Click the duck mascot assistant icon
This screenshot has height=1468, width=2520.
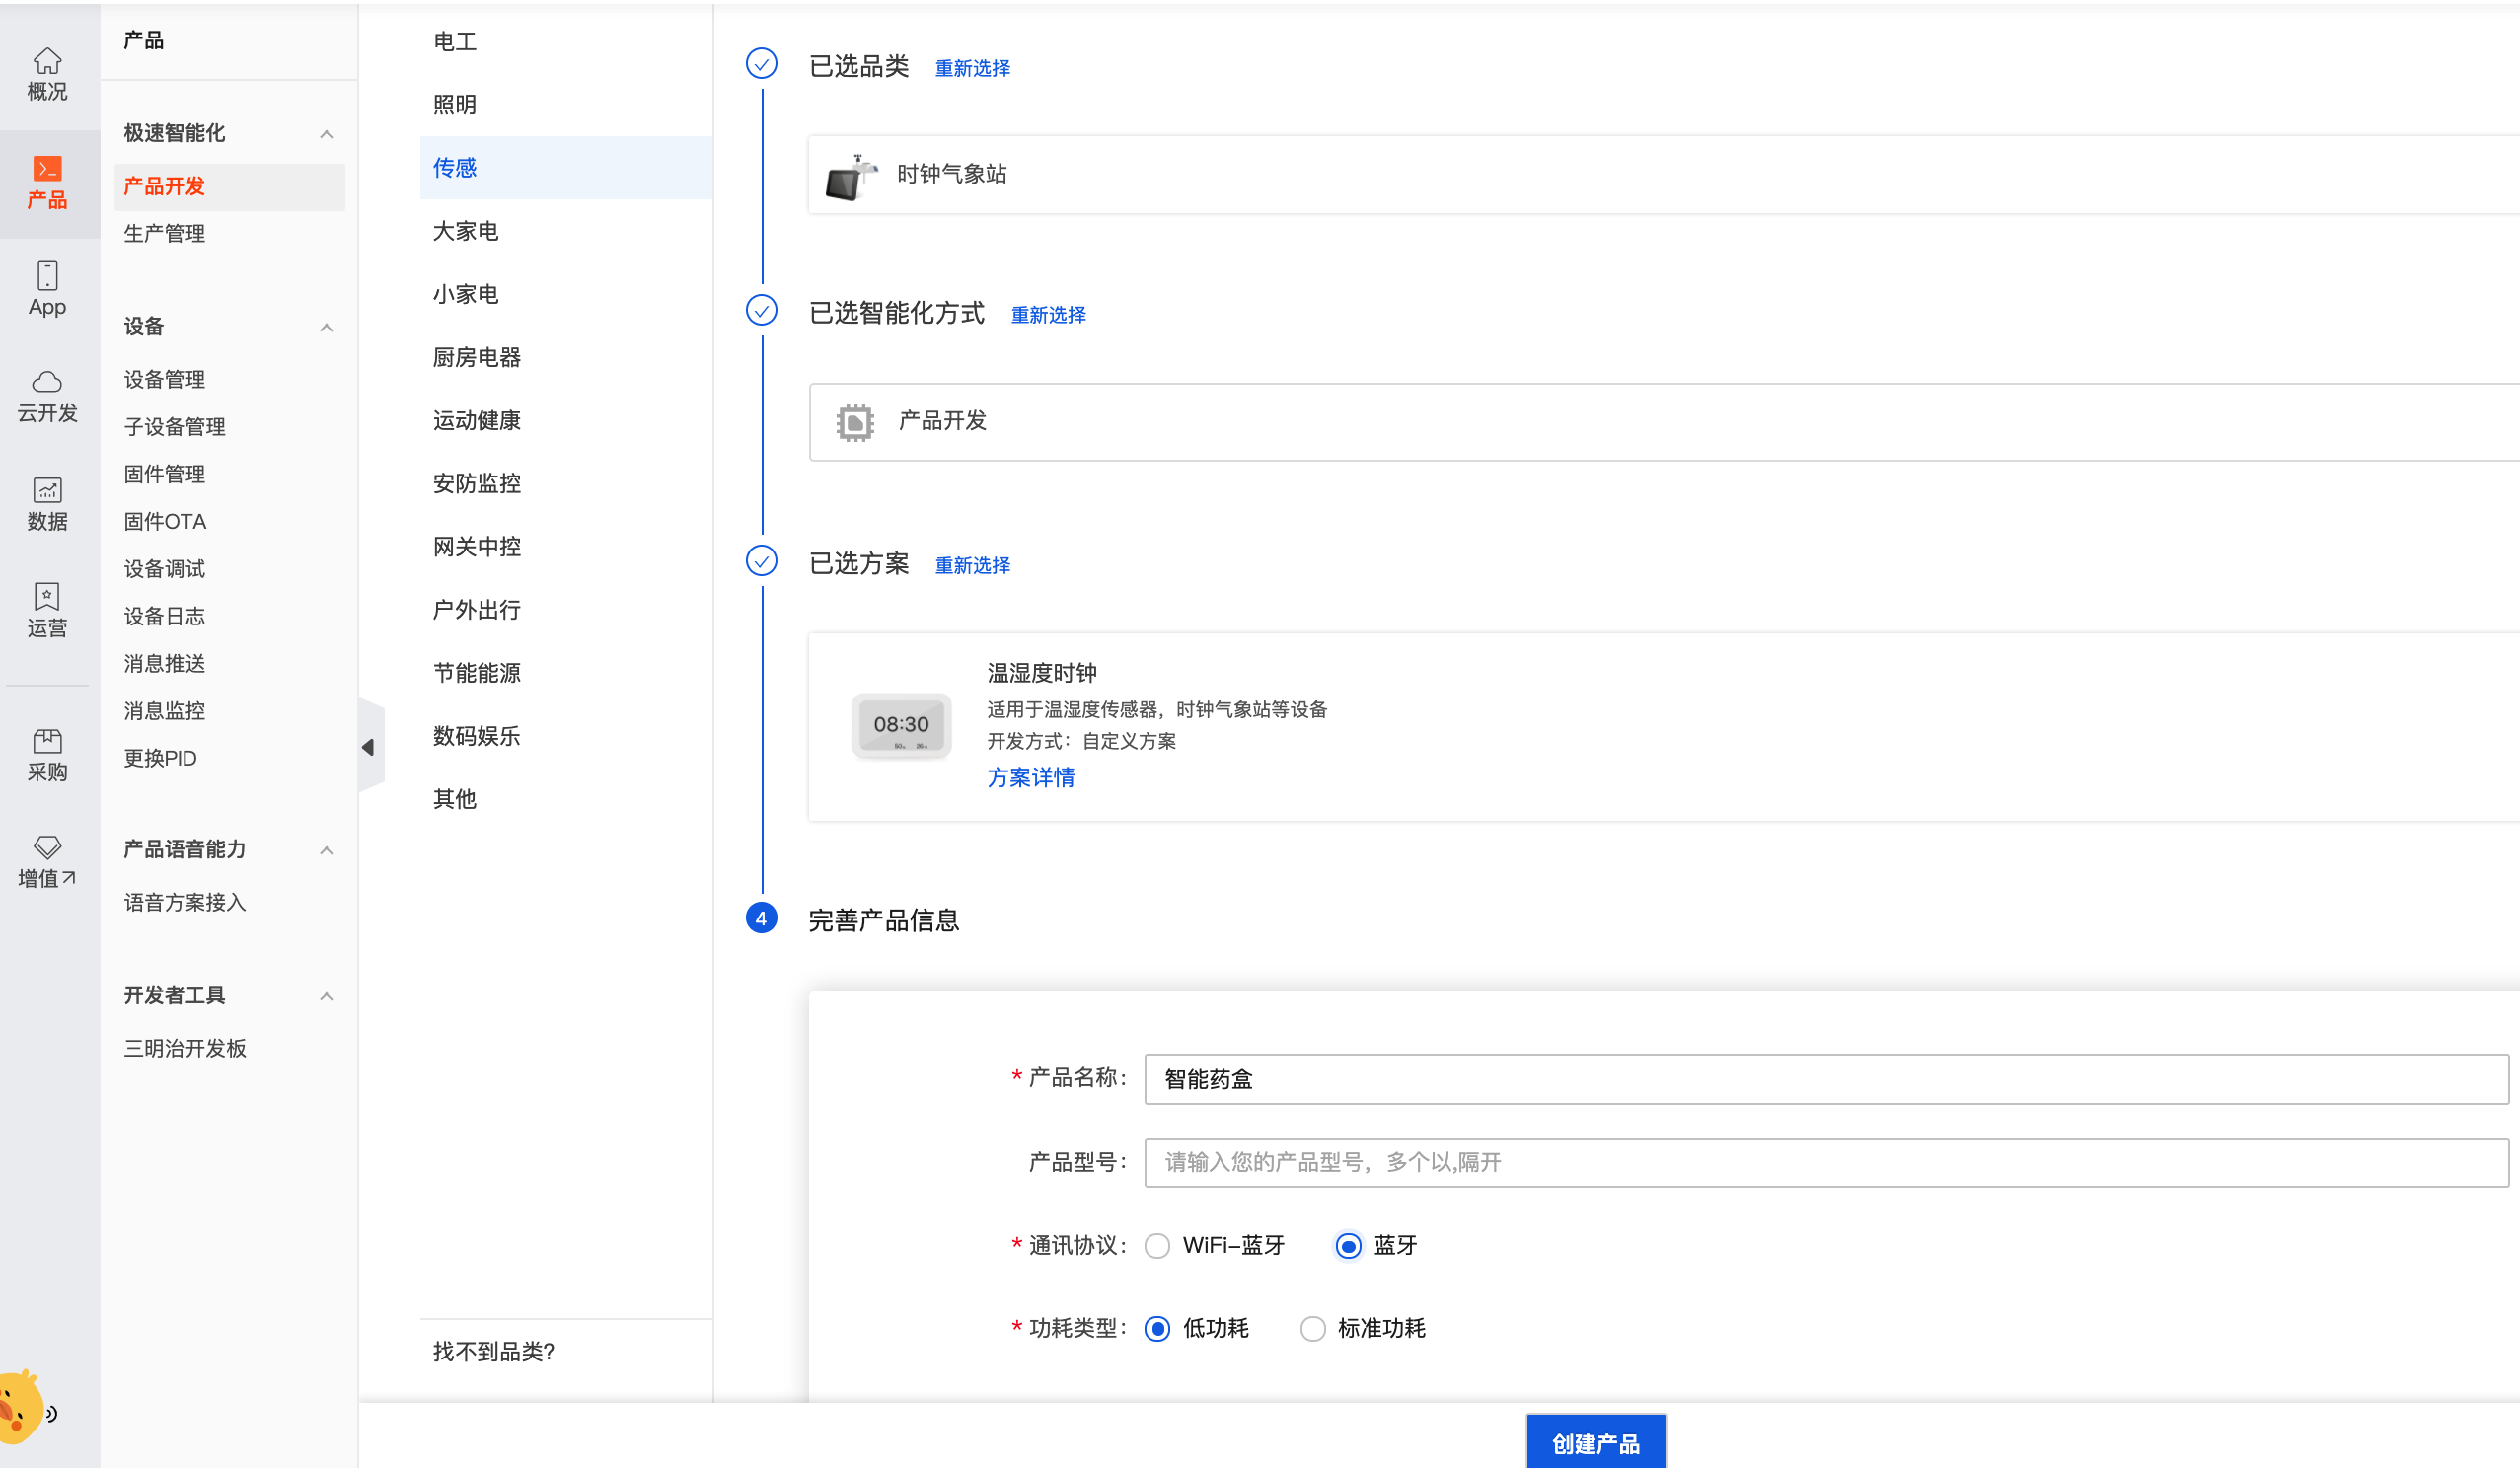(x=20, y=1408)
